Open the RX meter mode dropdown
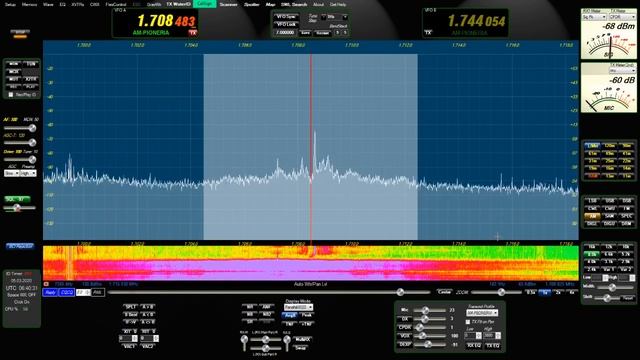This screenshot has height=360, width=640. (594, 17)
